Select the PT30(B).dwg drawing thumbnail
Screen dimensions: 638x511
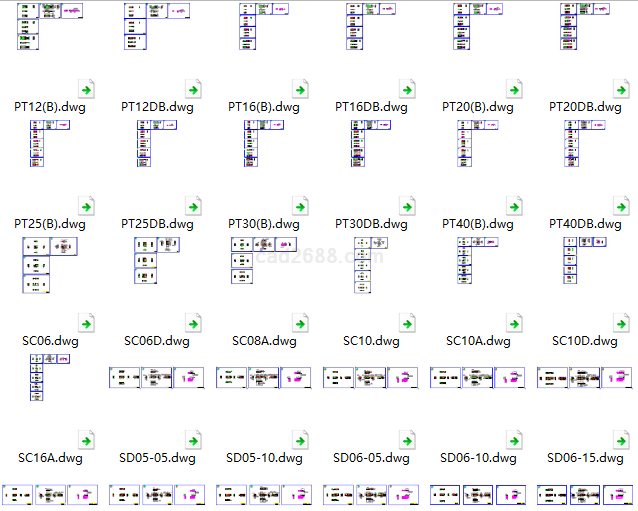263,143
